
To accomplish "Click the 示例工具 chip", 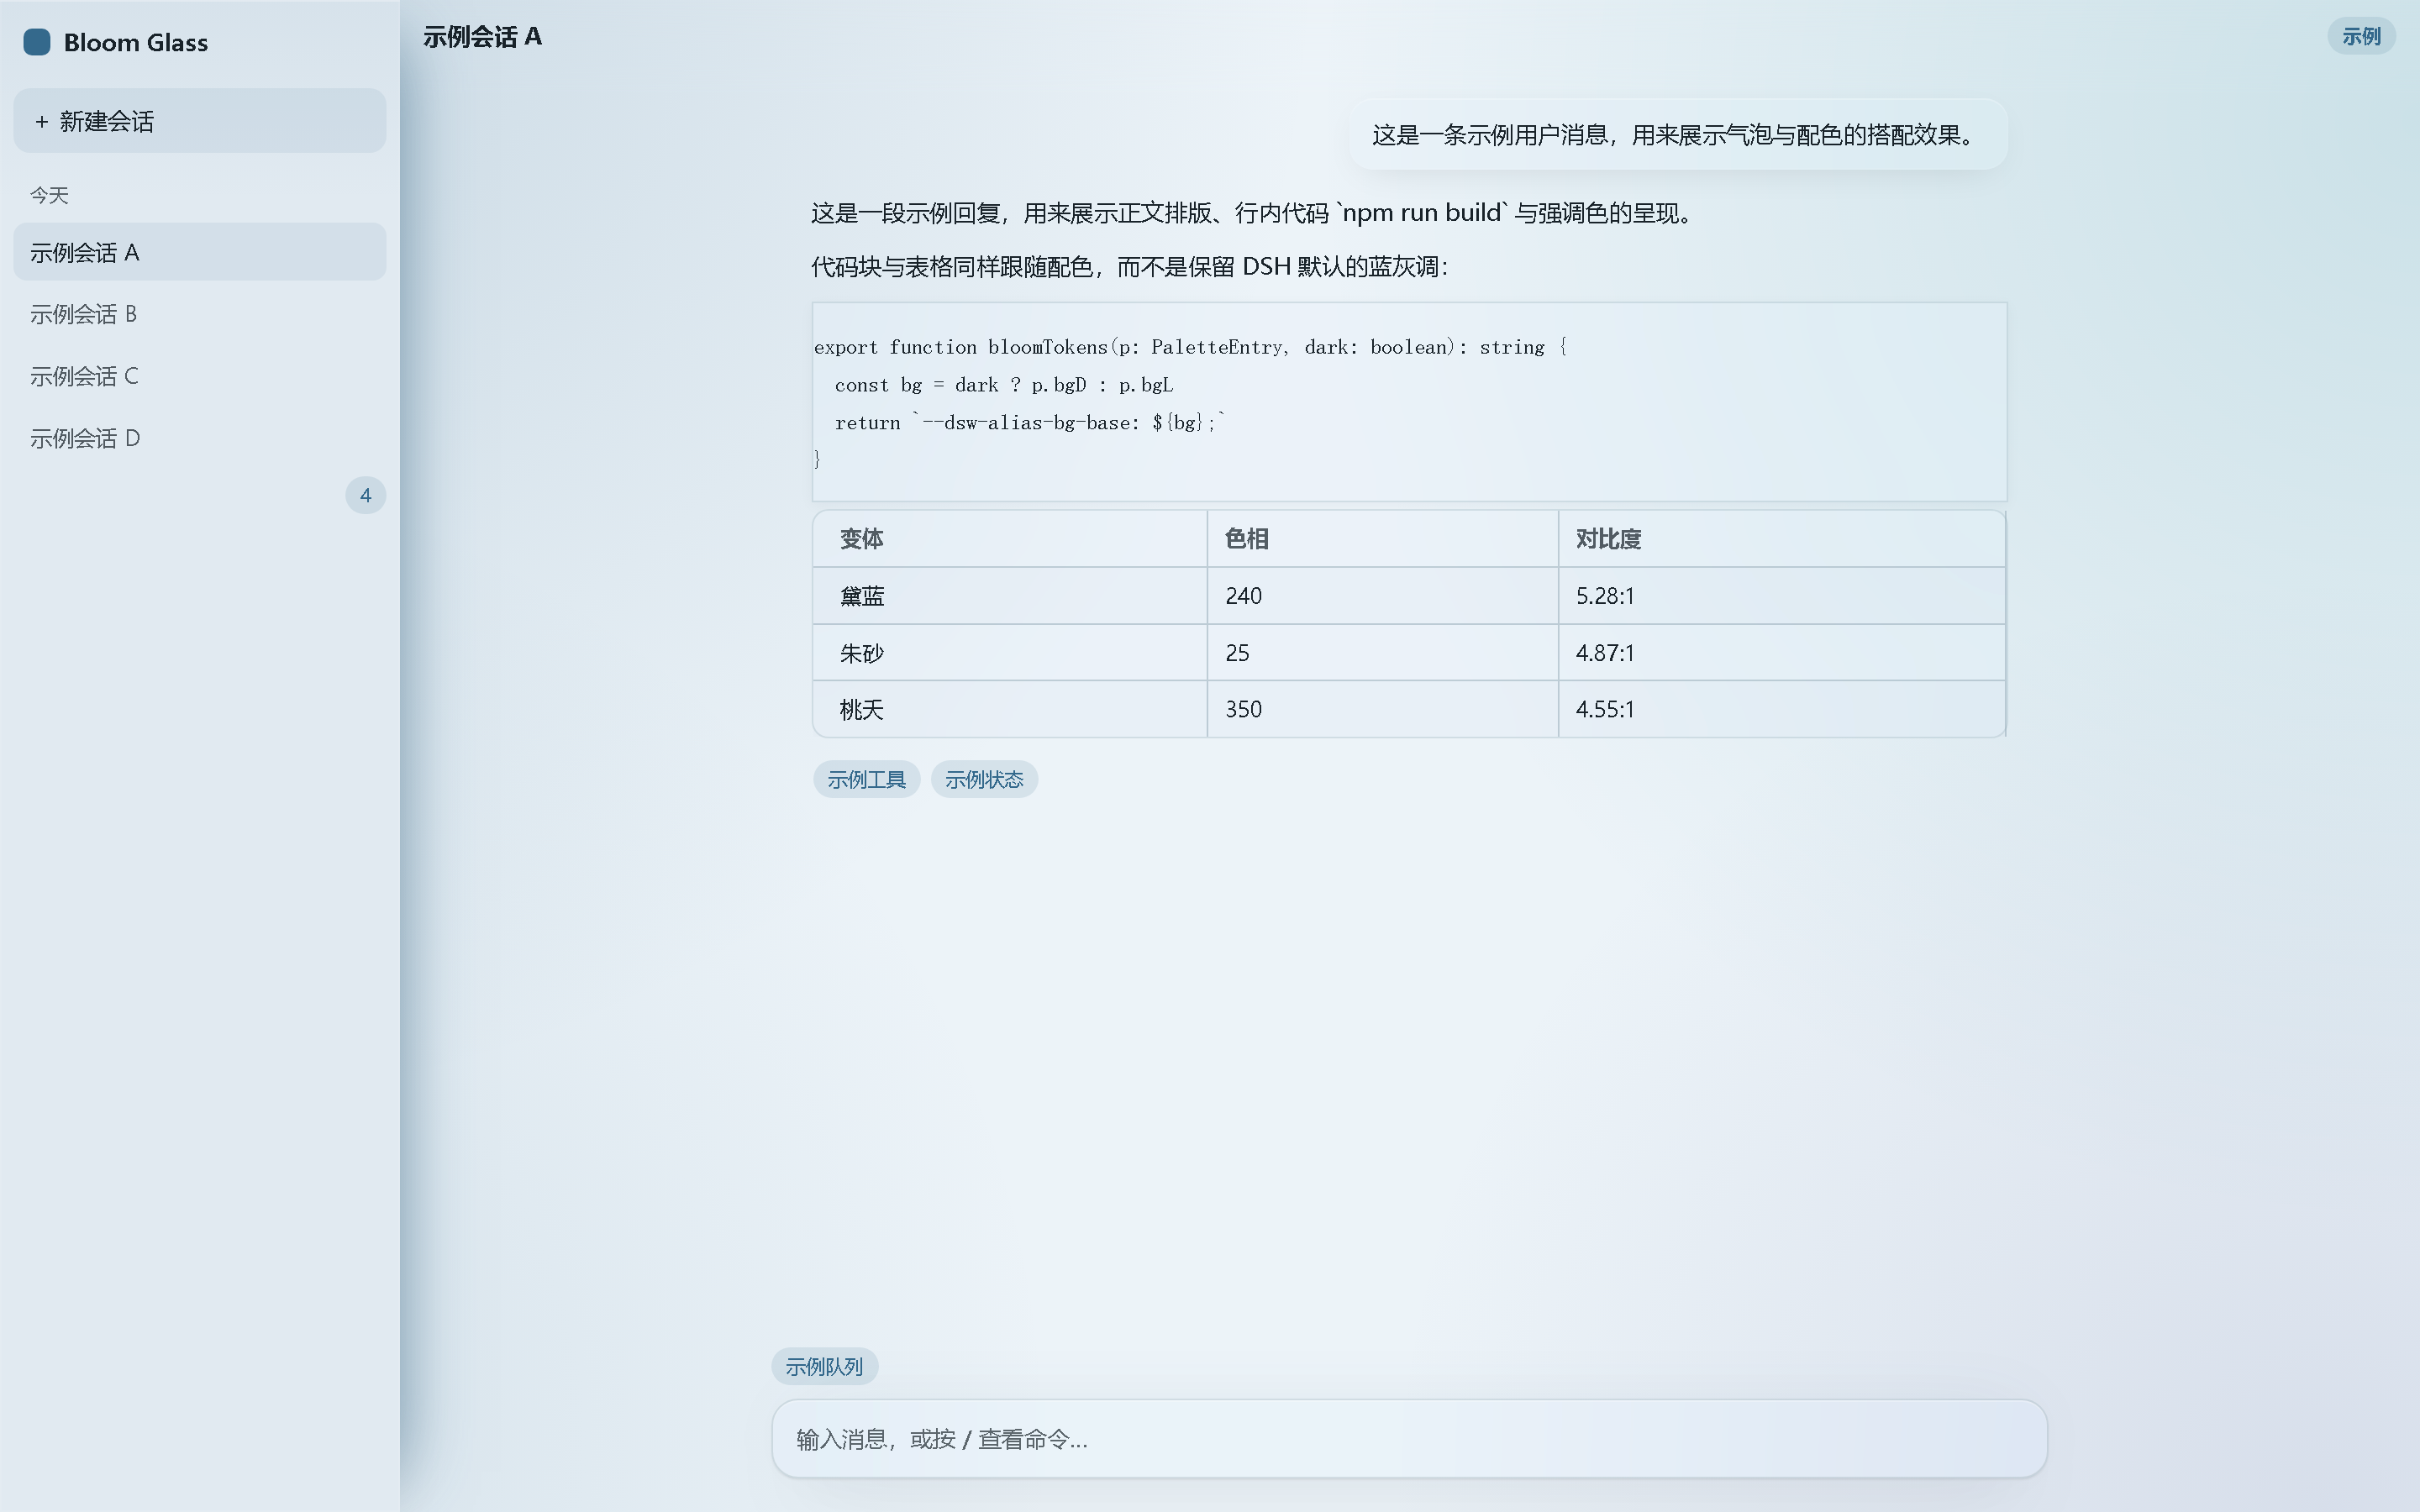I will pos(866,779).
